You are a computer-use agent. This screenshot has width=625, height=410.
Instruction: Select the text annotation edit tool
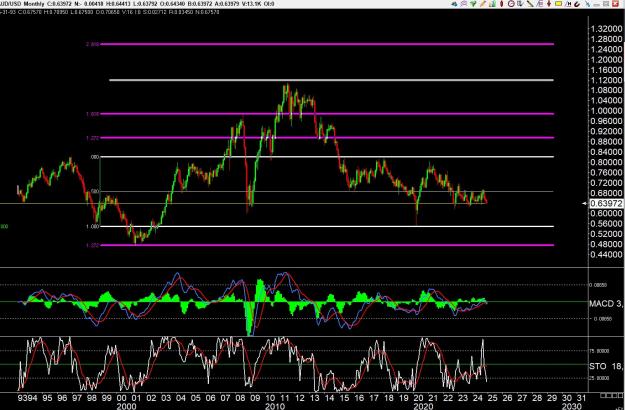pyautogui.click(x=521, y=4)
